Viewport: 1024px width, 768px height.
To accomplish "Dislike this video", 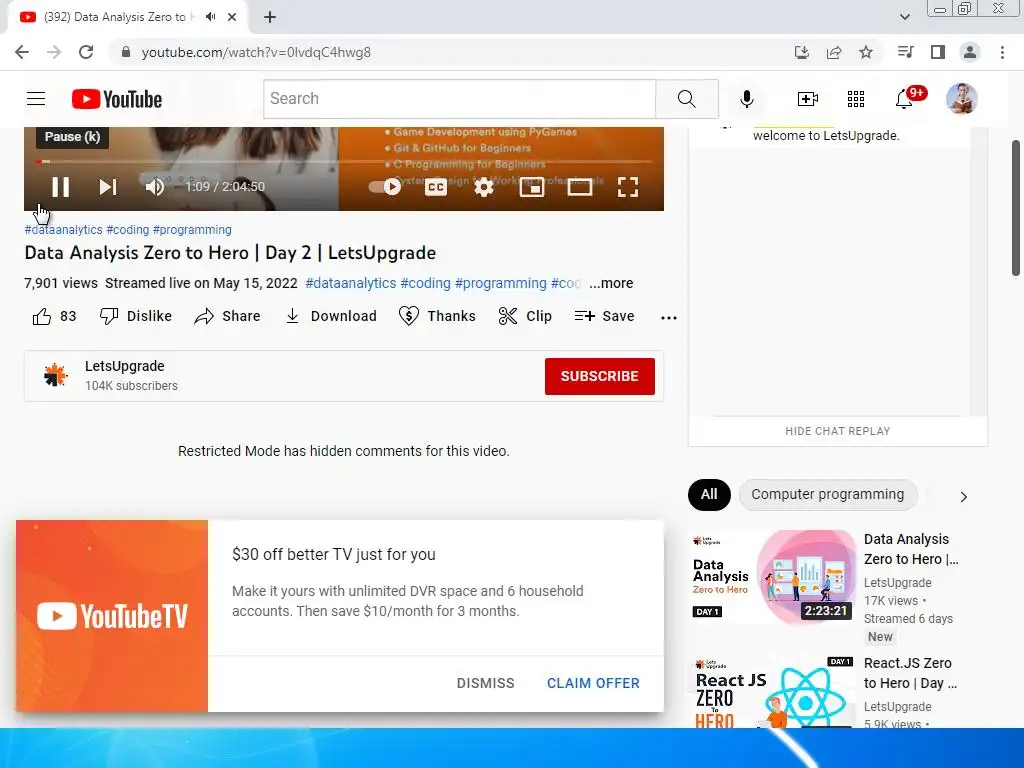I will [135, 316].
